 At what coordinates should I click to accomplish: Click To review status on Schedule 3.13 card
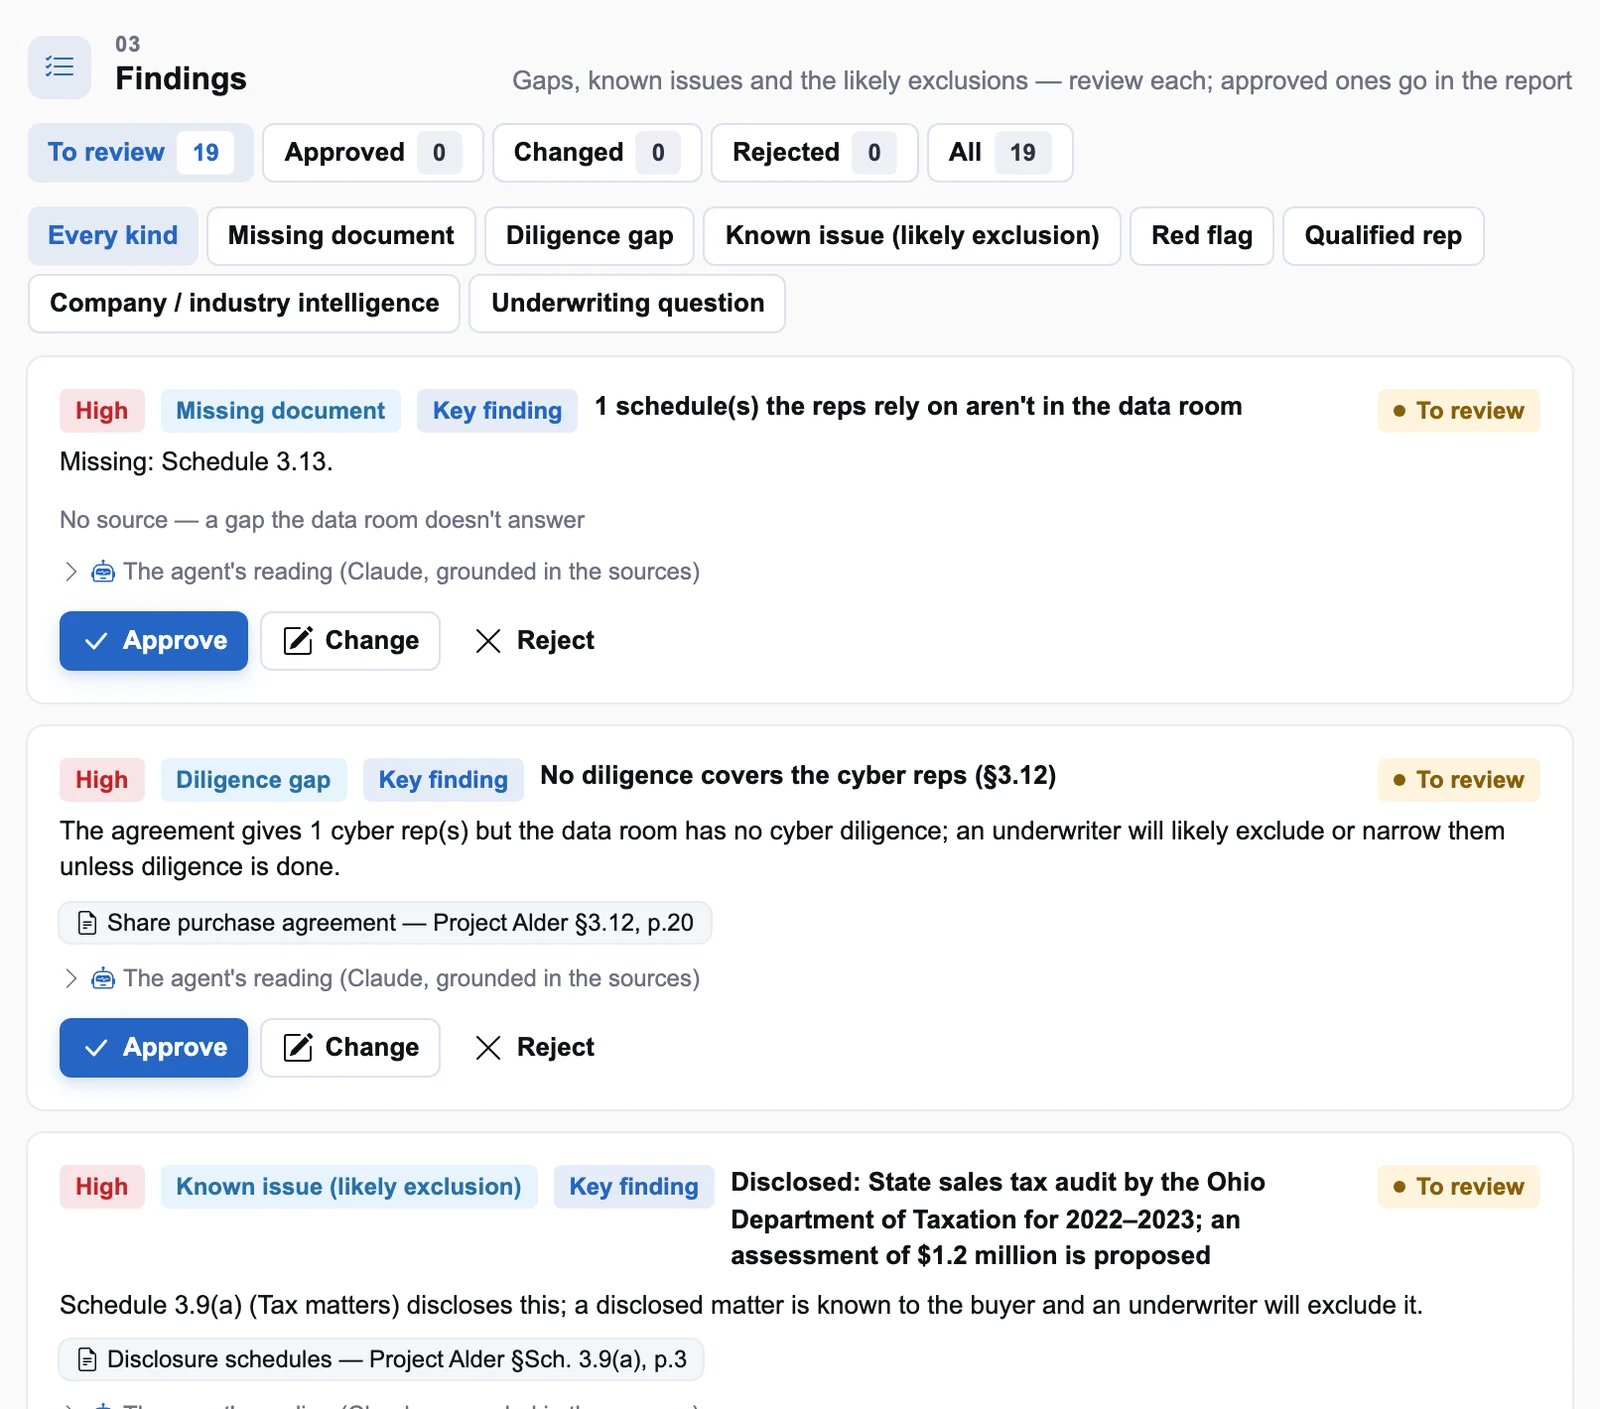[x=1459, y=411]
